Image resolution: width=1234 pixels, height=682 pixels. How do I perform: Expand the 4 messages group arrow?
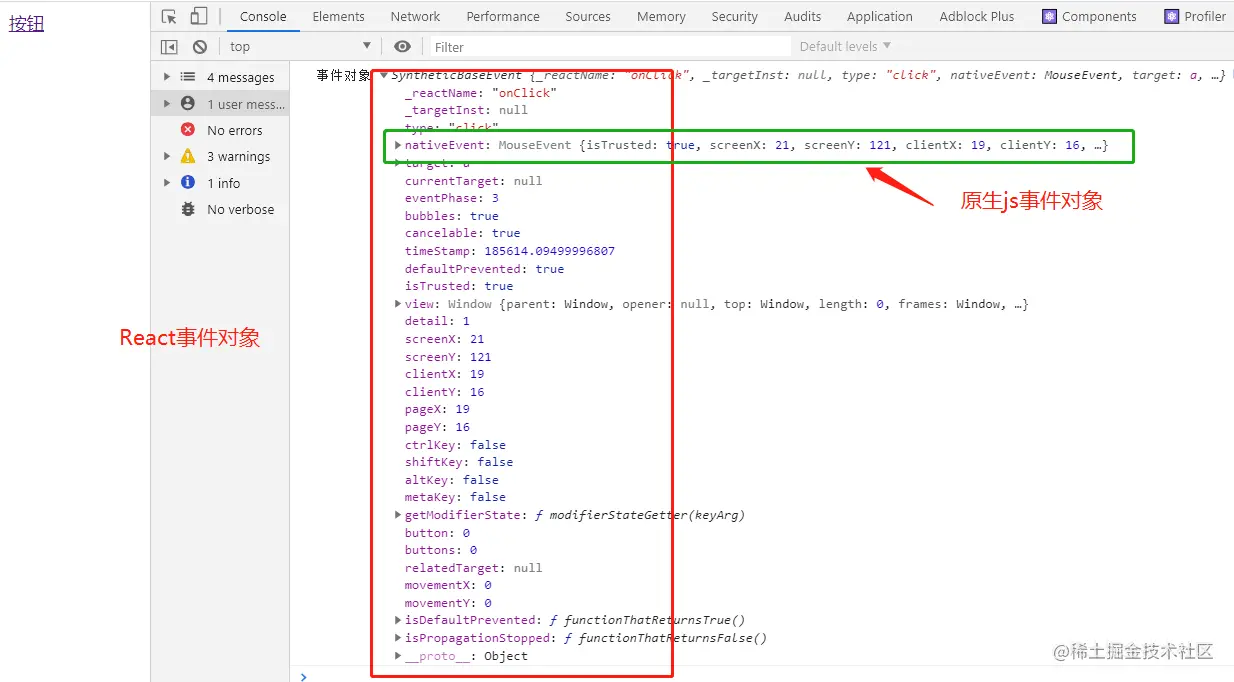(167, 77)
